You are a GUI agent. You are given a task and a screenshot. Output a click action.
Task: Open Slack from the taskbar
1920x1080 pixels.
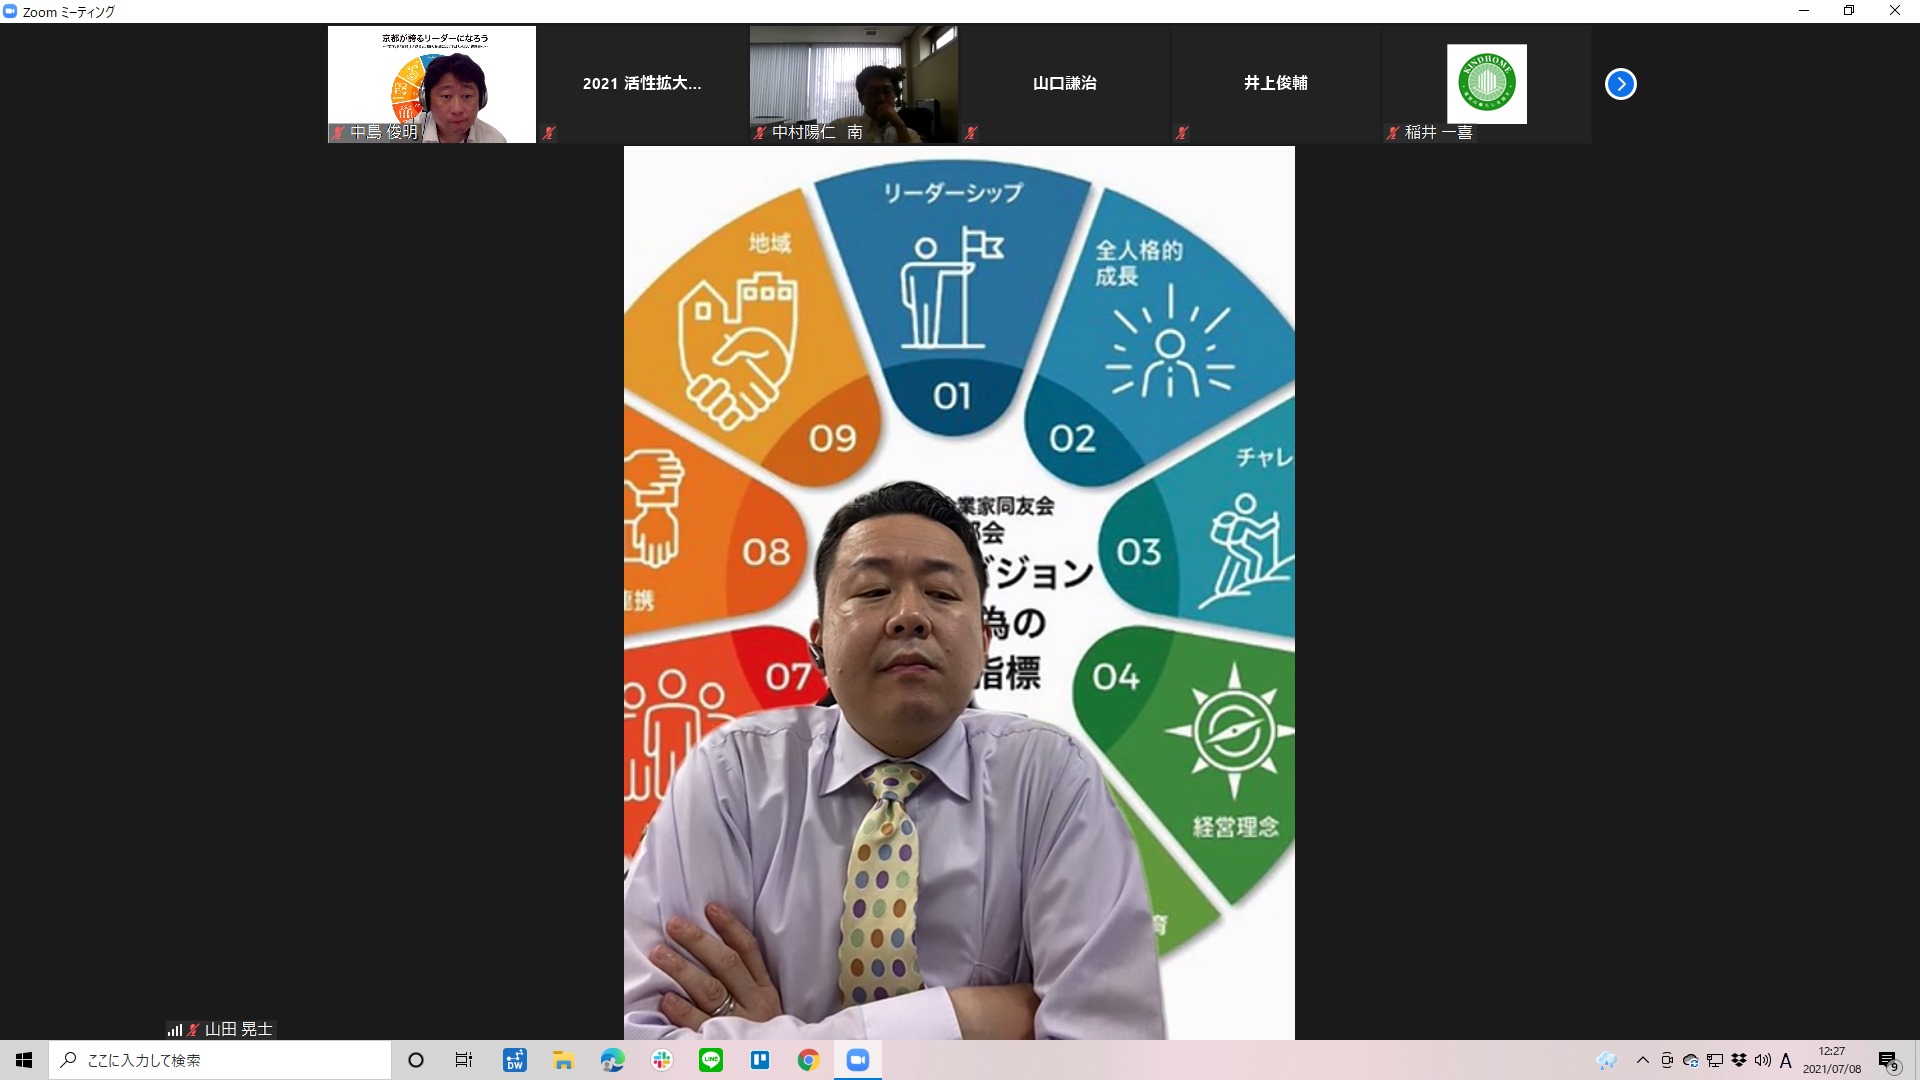[662, 1060]
